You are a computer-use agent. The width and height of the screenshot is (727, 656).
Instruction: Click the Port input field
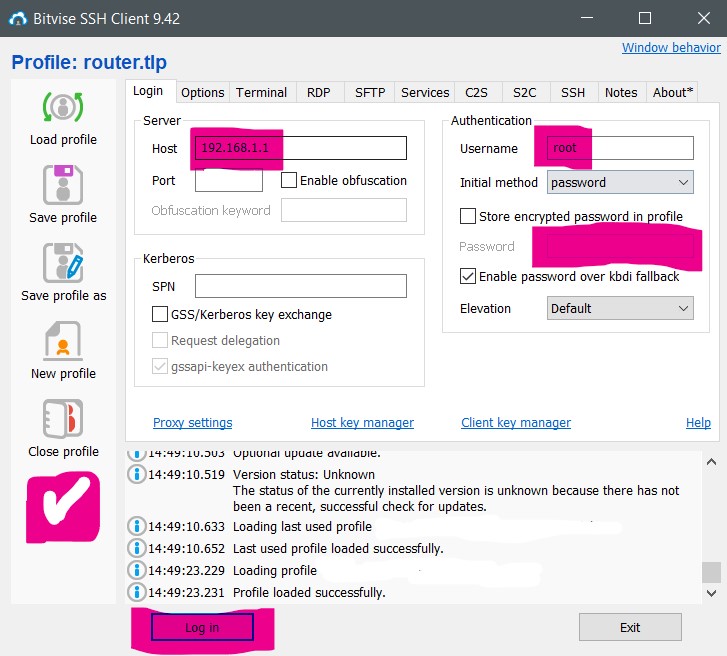tap(229, 180)
